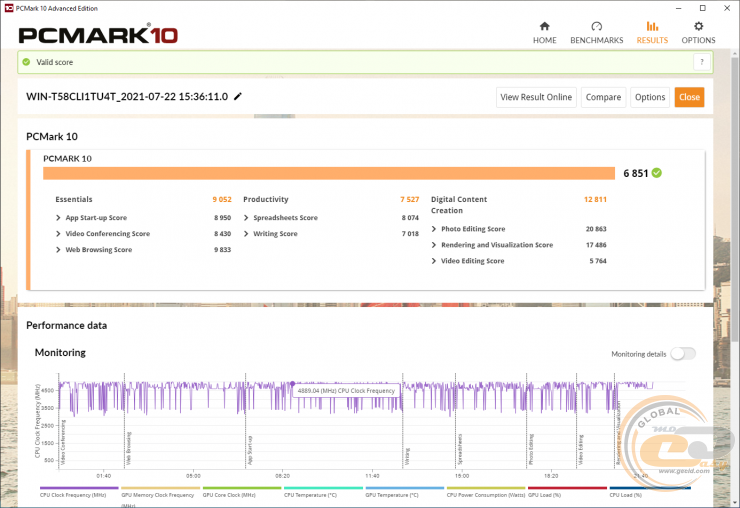Click the App Start-up value 8 950
The height and width of the screenshot is (508, 740).
click(223, 218)
